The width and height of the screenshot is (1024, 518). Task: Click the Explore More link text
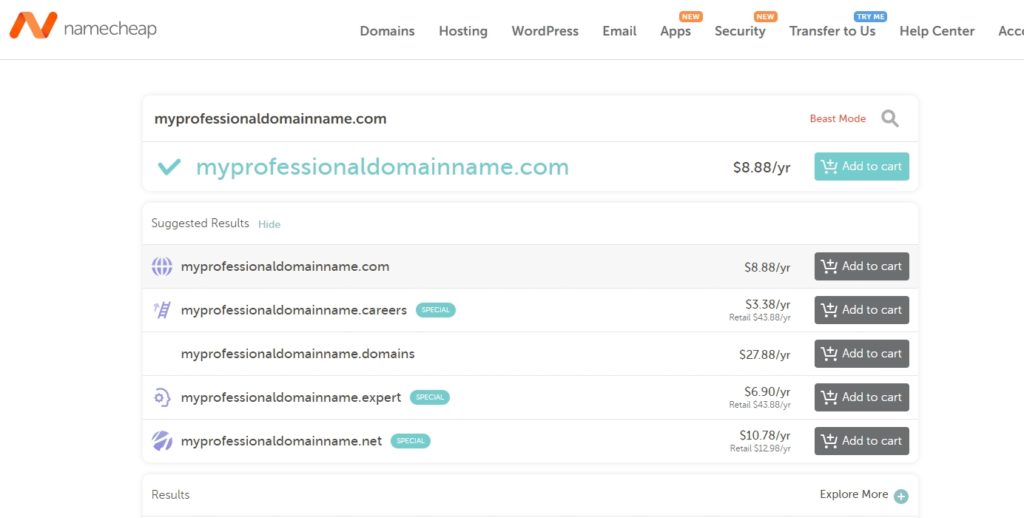854,494
